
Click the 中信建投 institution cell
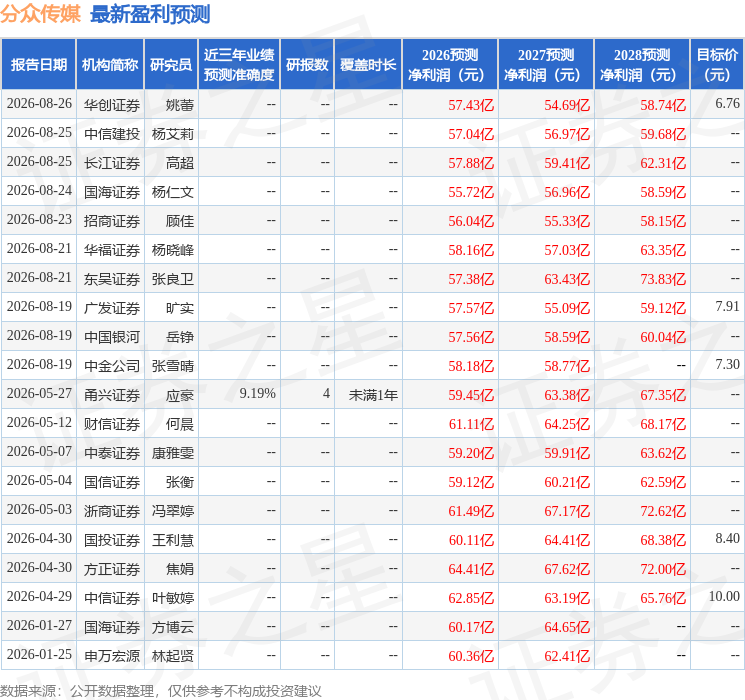tap(112, 134)
